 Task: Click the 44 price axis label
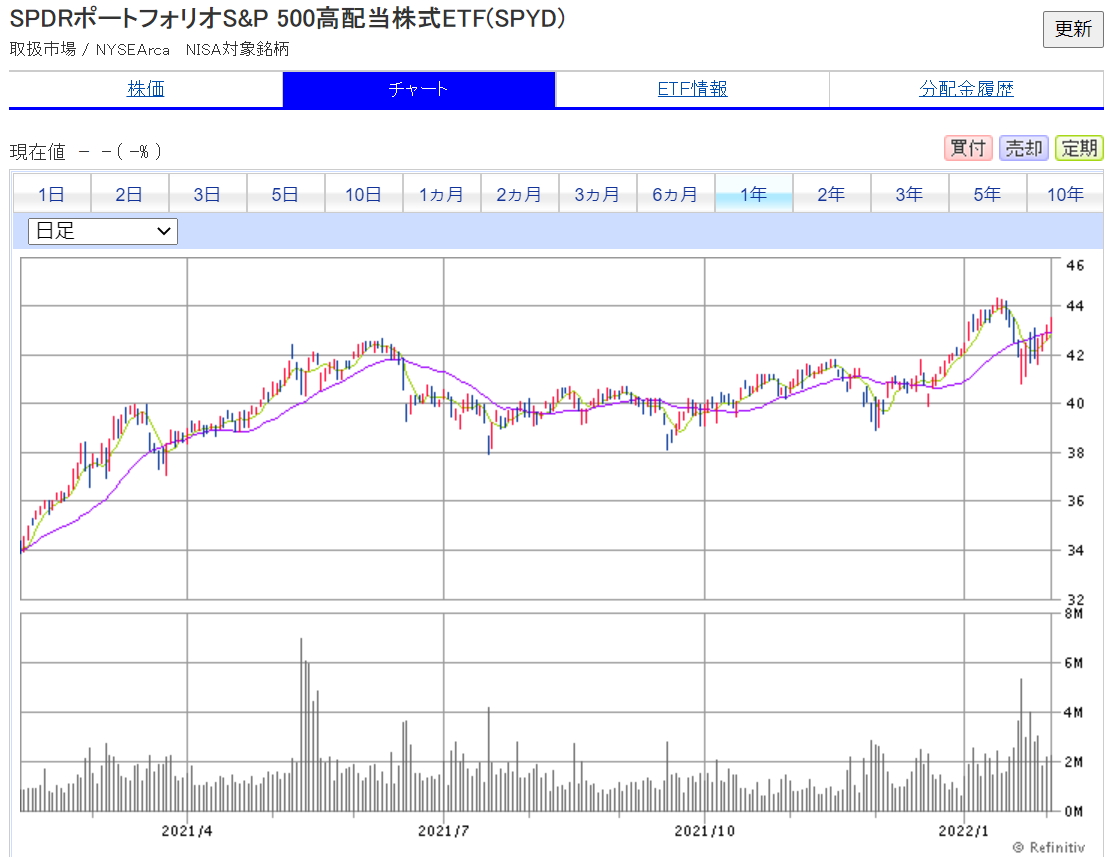point(1075,306)
